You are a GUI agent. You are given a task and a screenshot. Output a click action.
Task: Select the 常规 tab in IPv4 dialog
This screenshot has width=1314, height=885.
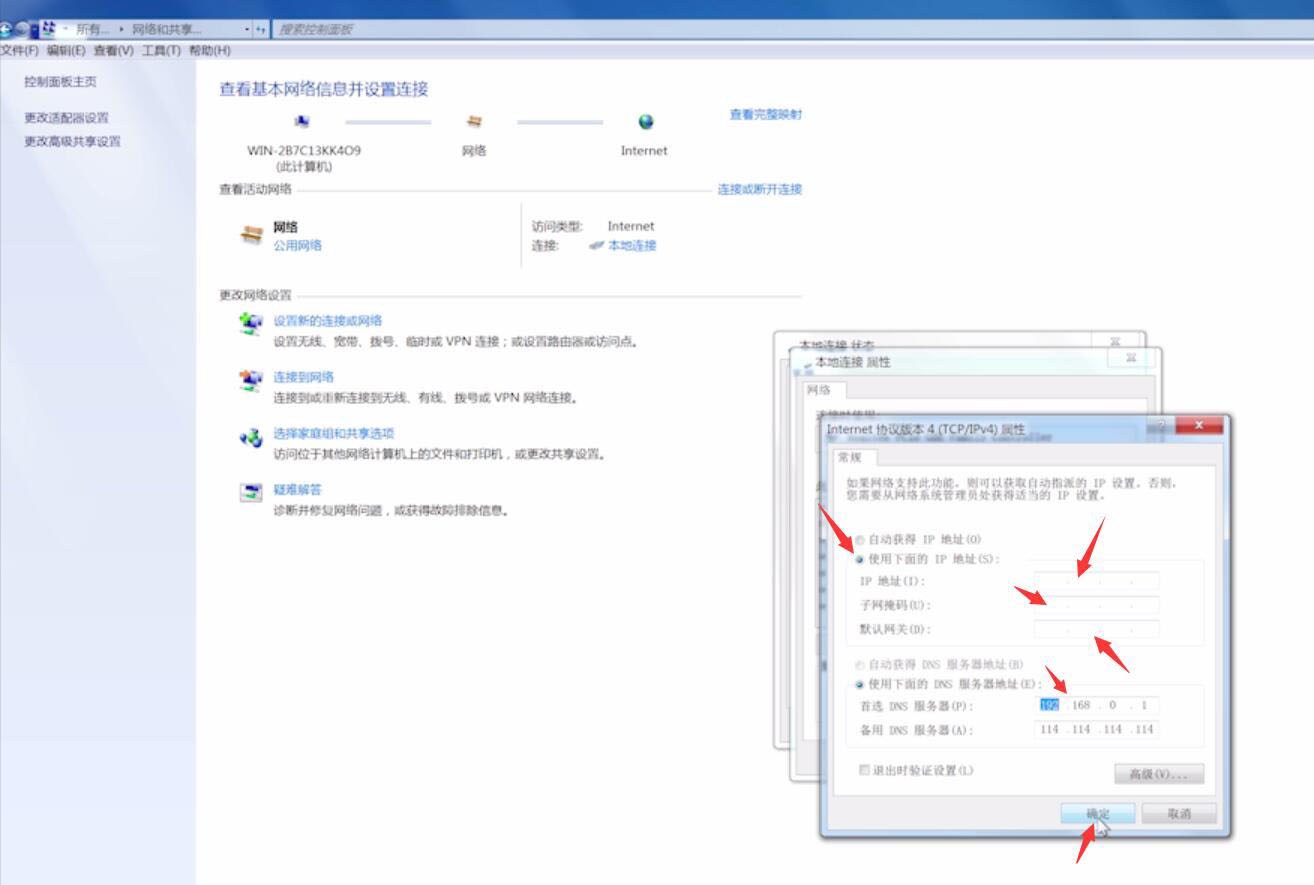pyautogui.click(x=854, y=458)
